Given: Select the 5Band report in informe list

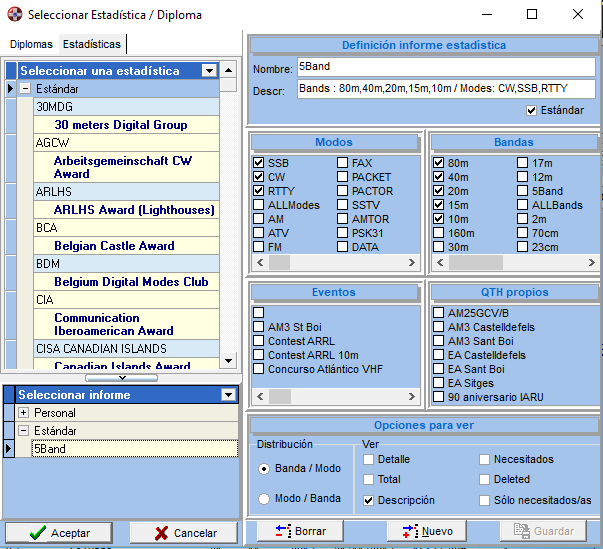Looking at the screenshot, I should (50, 449).
